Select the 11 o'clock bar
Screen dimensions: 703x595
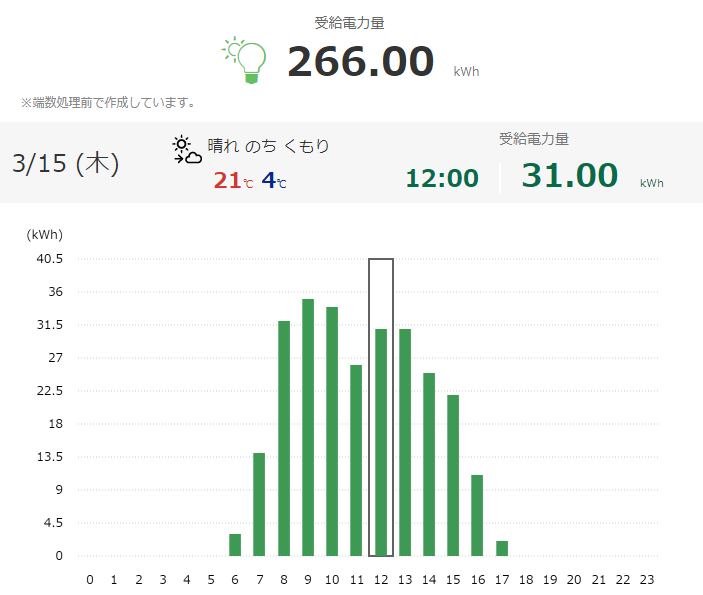pos(356,460)
